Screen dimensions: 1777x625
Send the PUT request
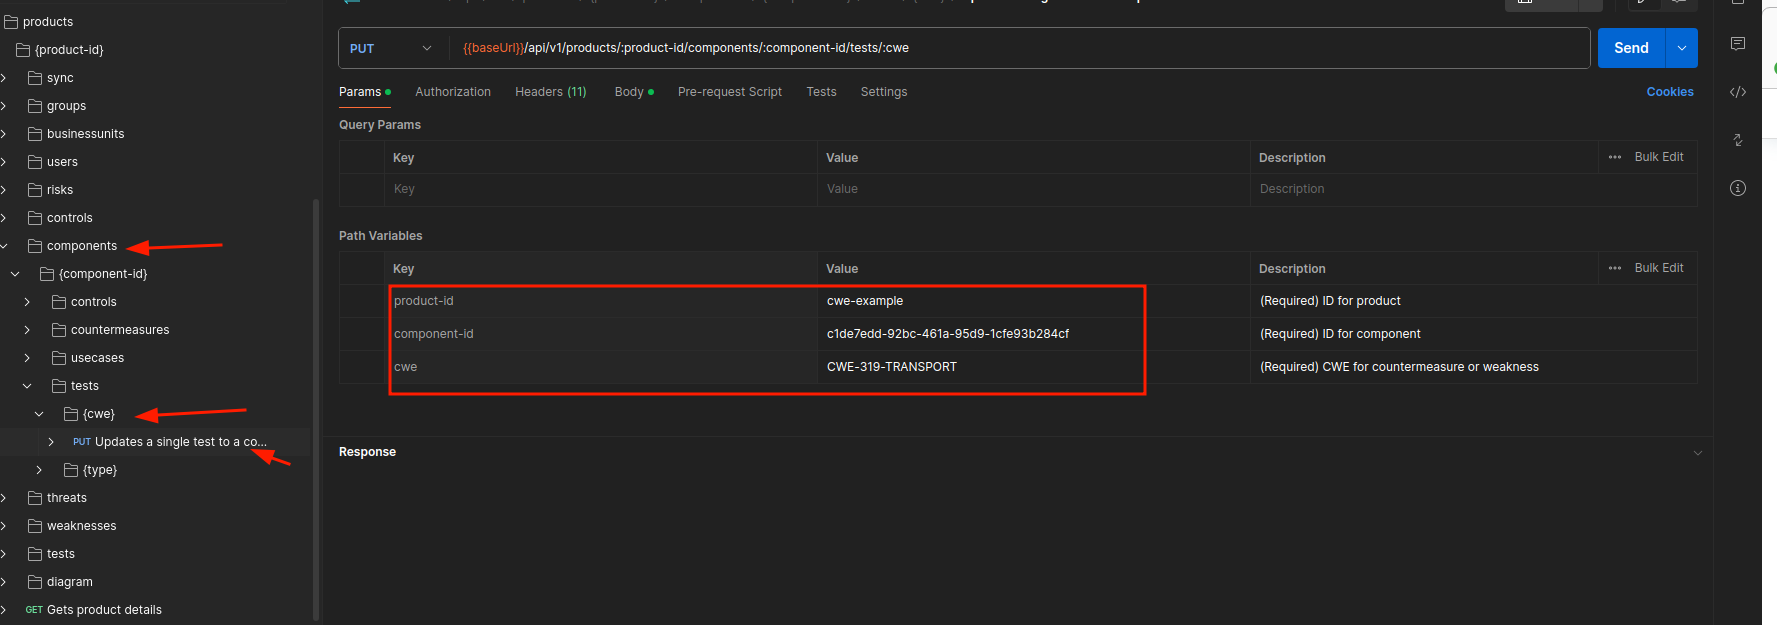pos(1631,48)
